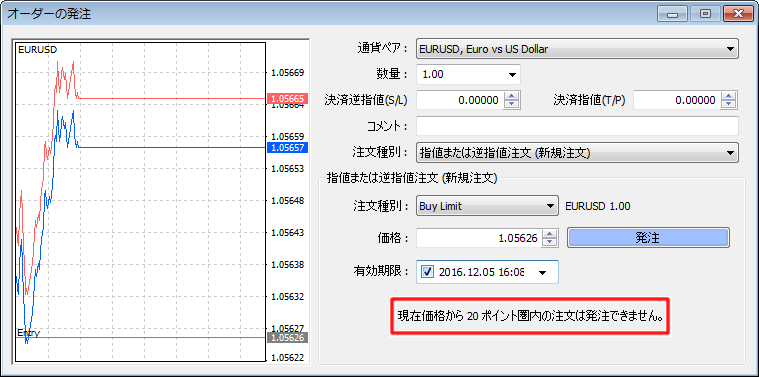This screenshot has height=377, width=759.
Task: Increase 価格 price with up arrow
Action: tap(549, 234)
